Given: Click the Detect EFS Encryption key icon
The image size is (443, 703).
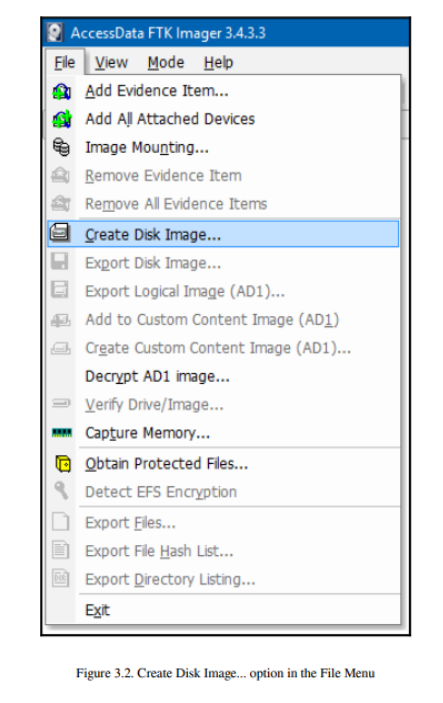Looking at the screenshot, I should [61, 490].
